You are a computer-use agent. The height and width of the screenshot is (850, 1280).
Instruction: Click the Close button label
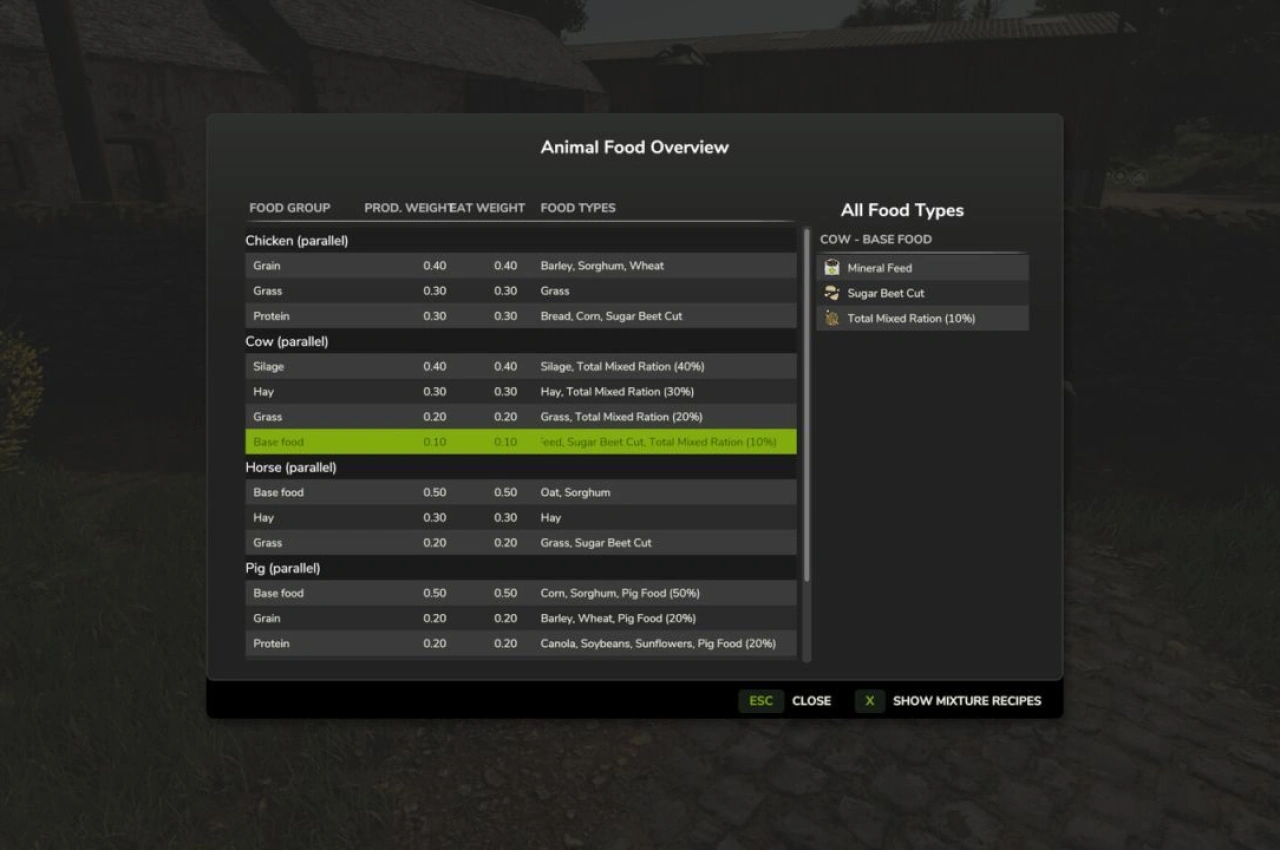[811, 701]
